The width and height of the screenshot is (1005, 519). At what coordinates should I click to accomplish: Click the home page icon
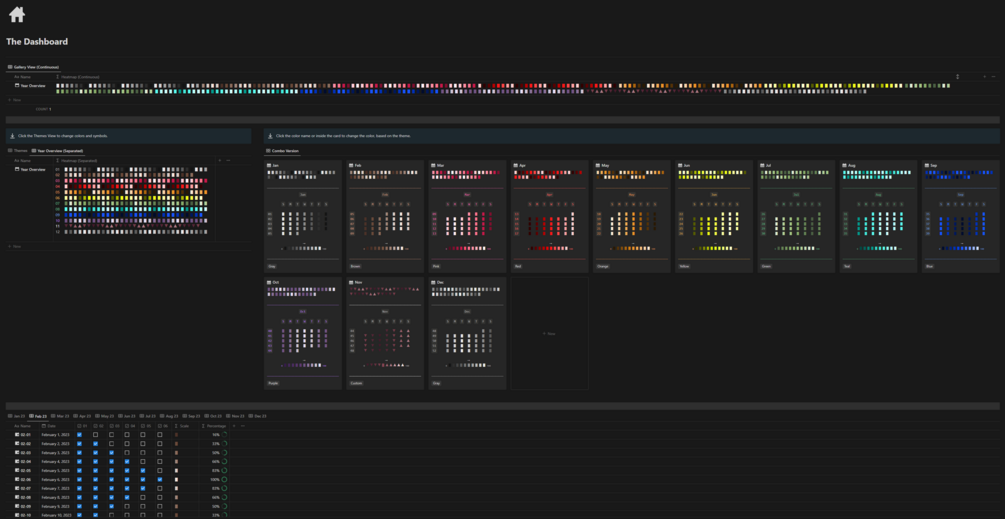click(x=17, y=13)
